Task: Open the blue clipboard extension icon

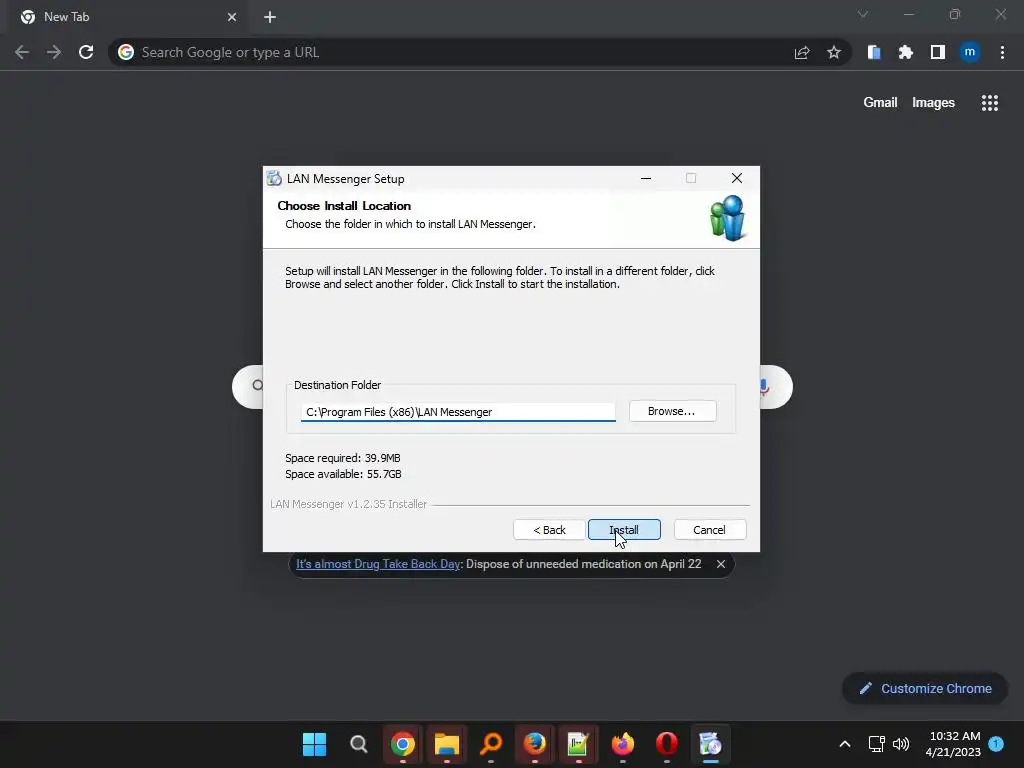Action: pos(874,52)
